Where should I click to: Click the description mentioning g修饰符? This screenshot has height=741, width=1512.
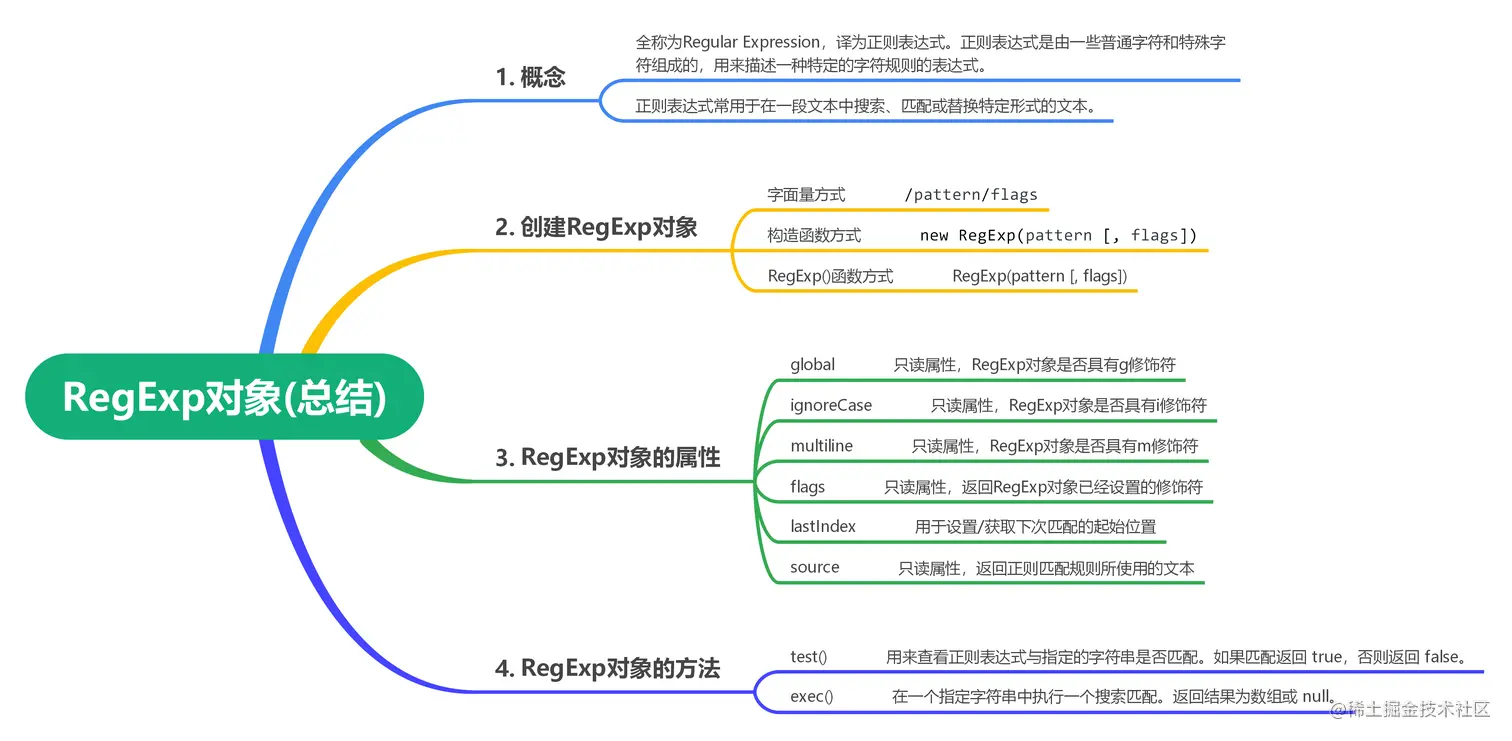[1034, 365]
